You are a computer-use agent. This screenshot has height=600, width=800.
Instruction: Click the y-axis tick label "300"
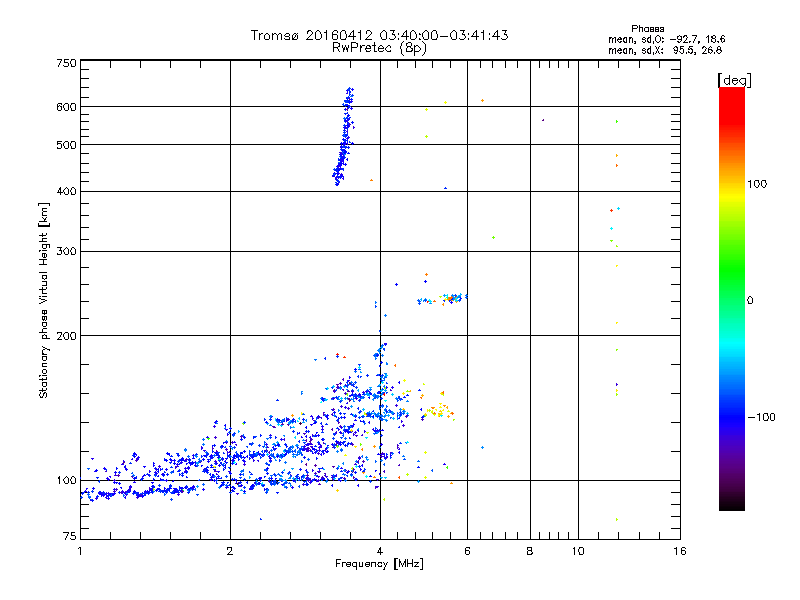[x=66, y=251]
